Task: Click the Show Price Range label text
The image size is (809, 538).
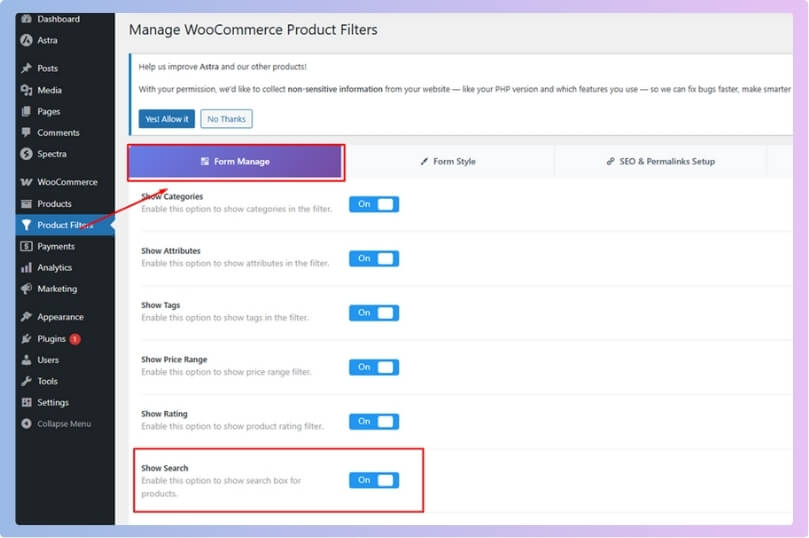Action: click(174, 360)
